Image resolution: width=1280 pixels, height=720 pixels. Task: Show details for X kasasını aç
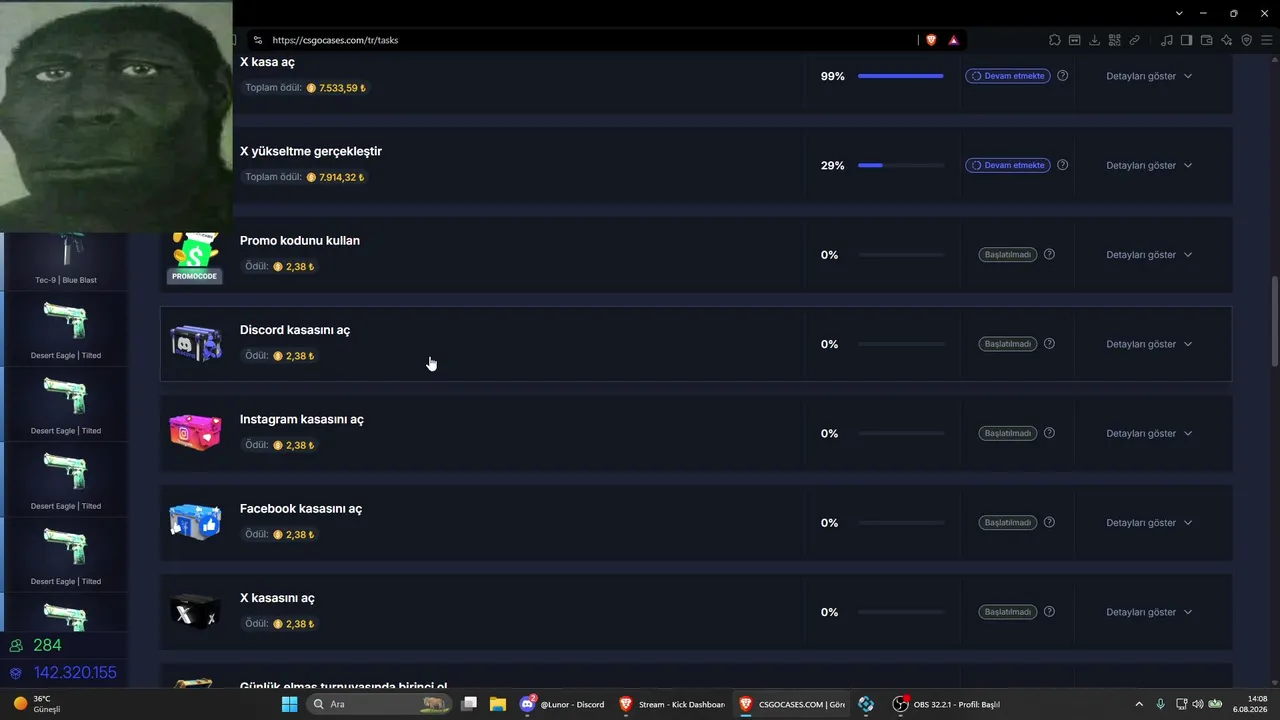tap(1149, 612)
